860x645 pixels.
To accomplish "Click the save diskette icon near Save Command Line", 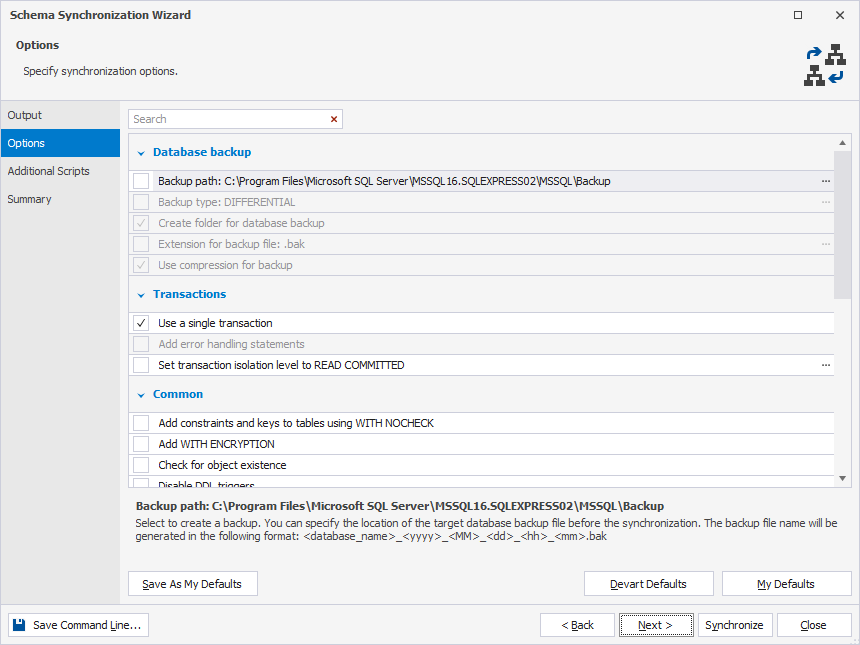I will [17, 624].
